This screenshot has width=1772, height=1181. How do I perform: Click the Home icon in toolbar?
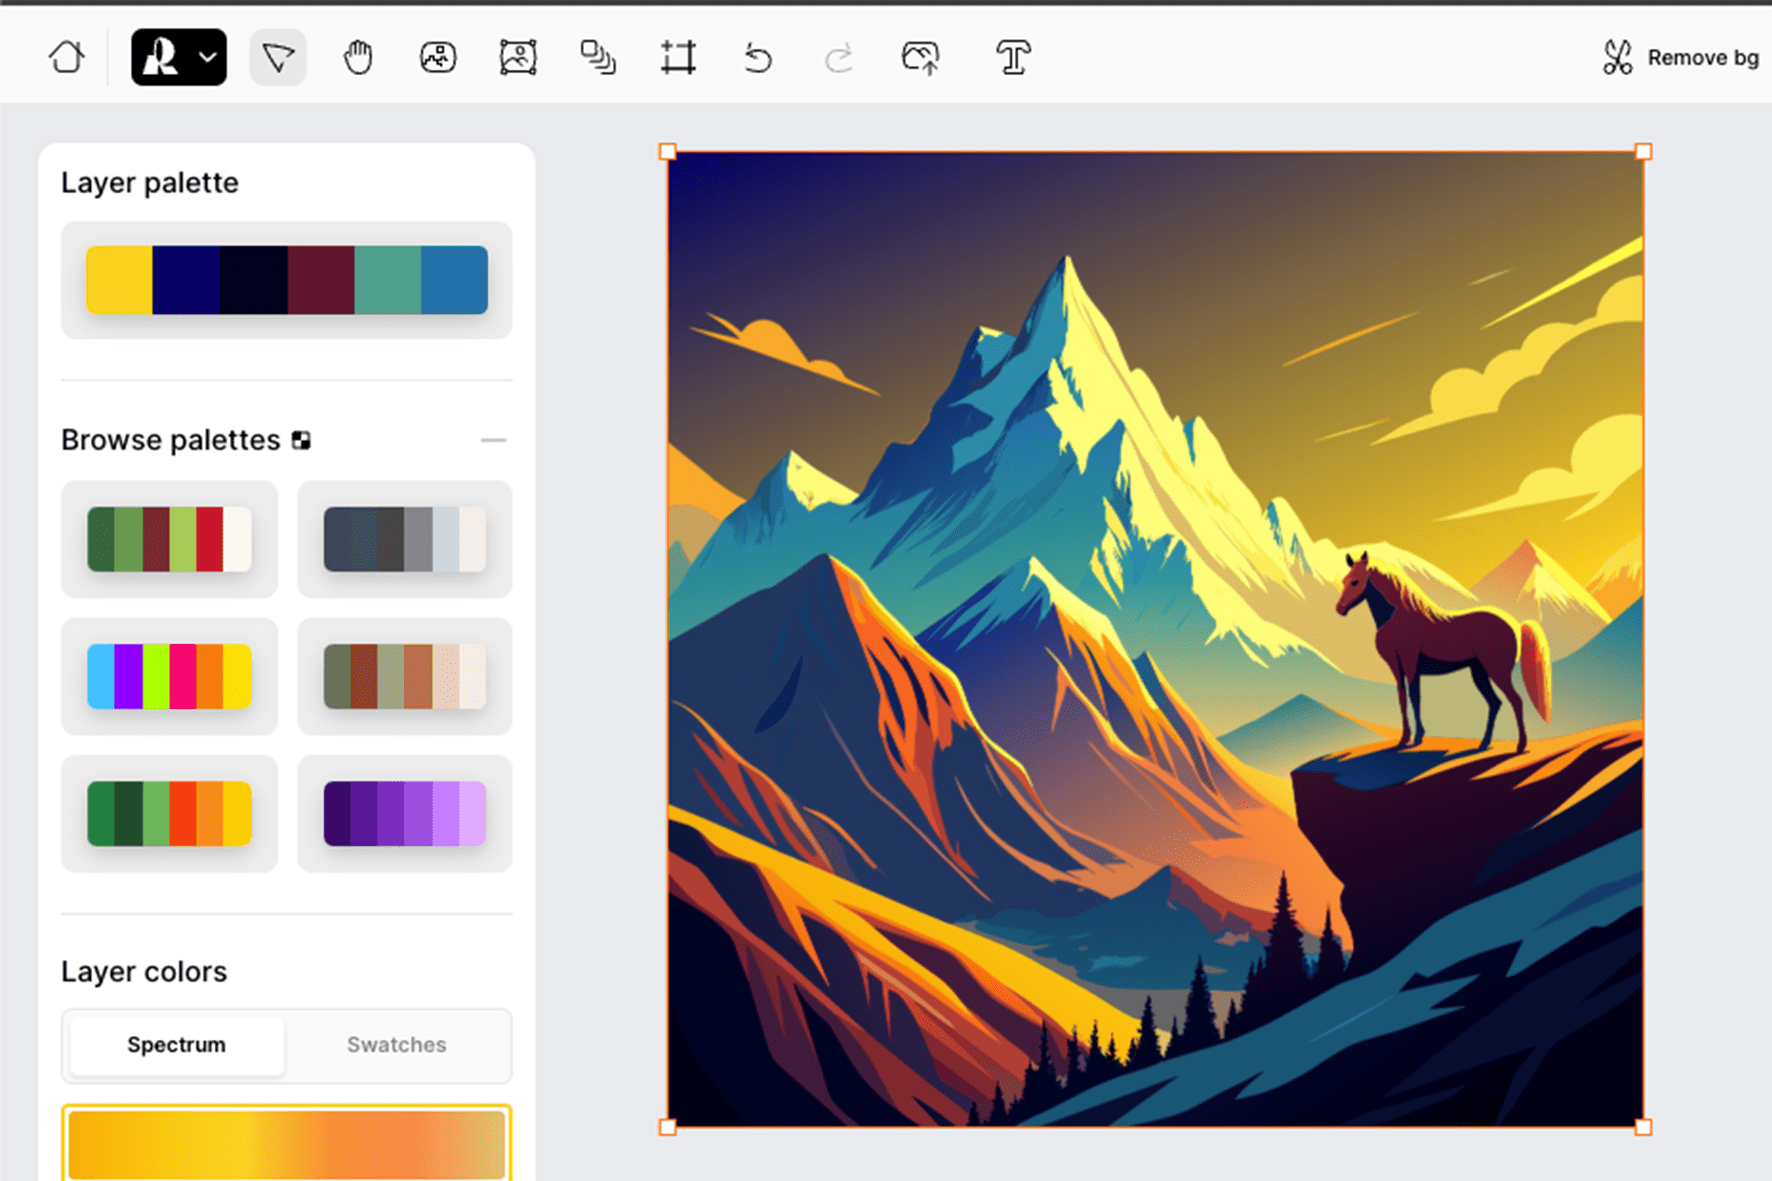click(x=67, y=57)
